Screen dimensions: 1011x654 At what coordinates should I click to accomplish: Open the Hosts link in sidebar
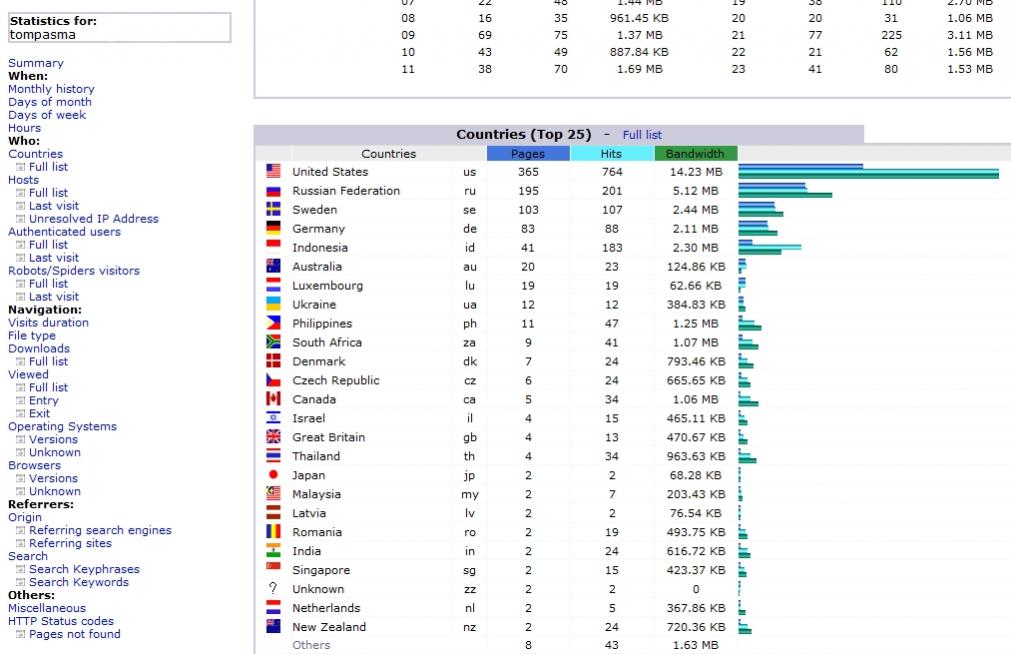23,180
